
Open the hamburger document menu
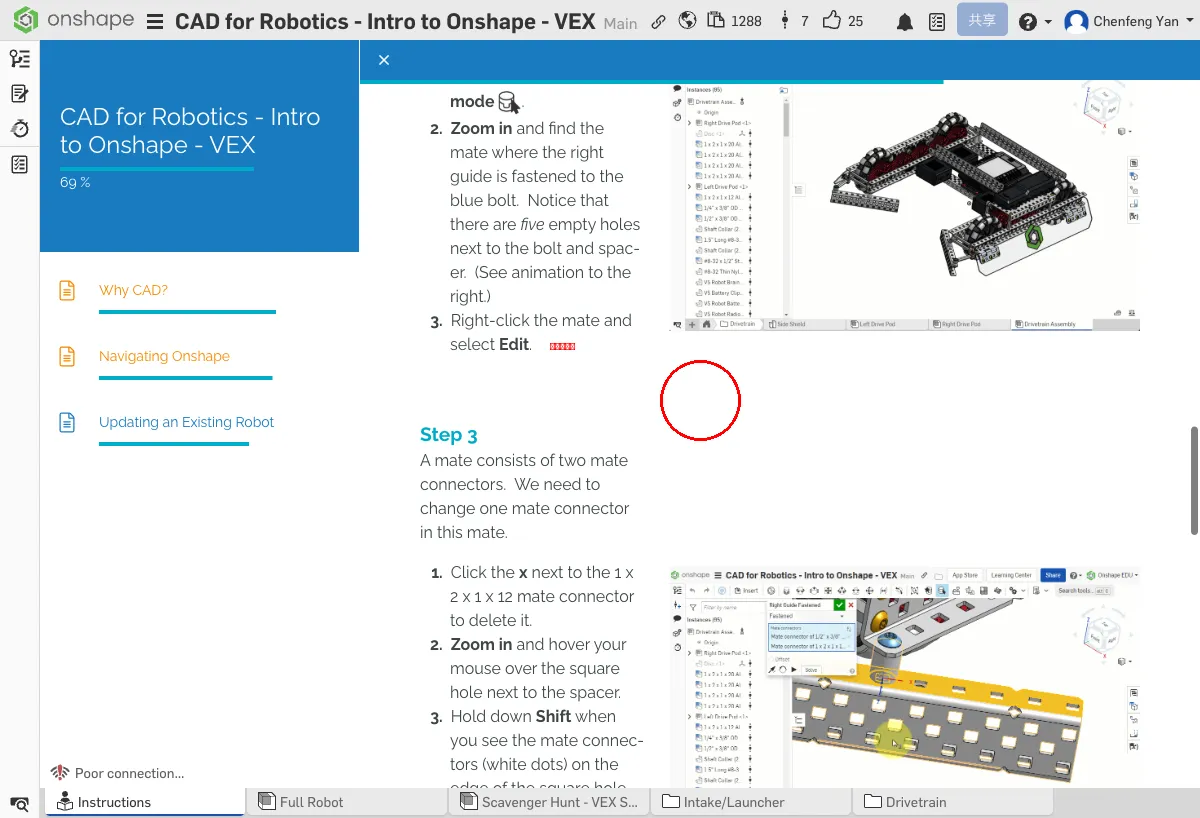[x=155, y=21]
